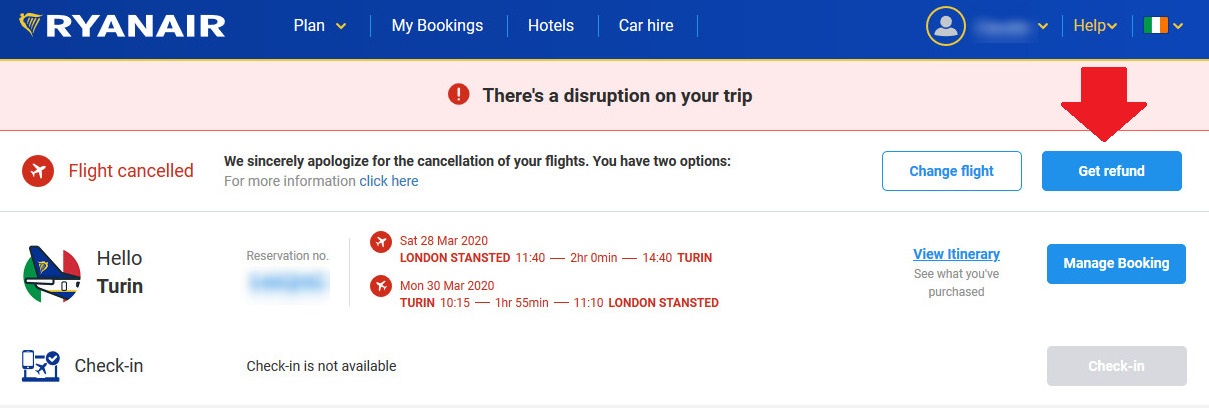The width and height of the screenshot is (1209, 408).
Task: Click the Flight cancelled plane icon
Action: coord(38,171)
